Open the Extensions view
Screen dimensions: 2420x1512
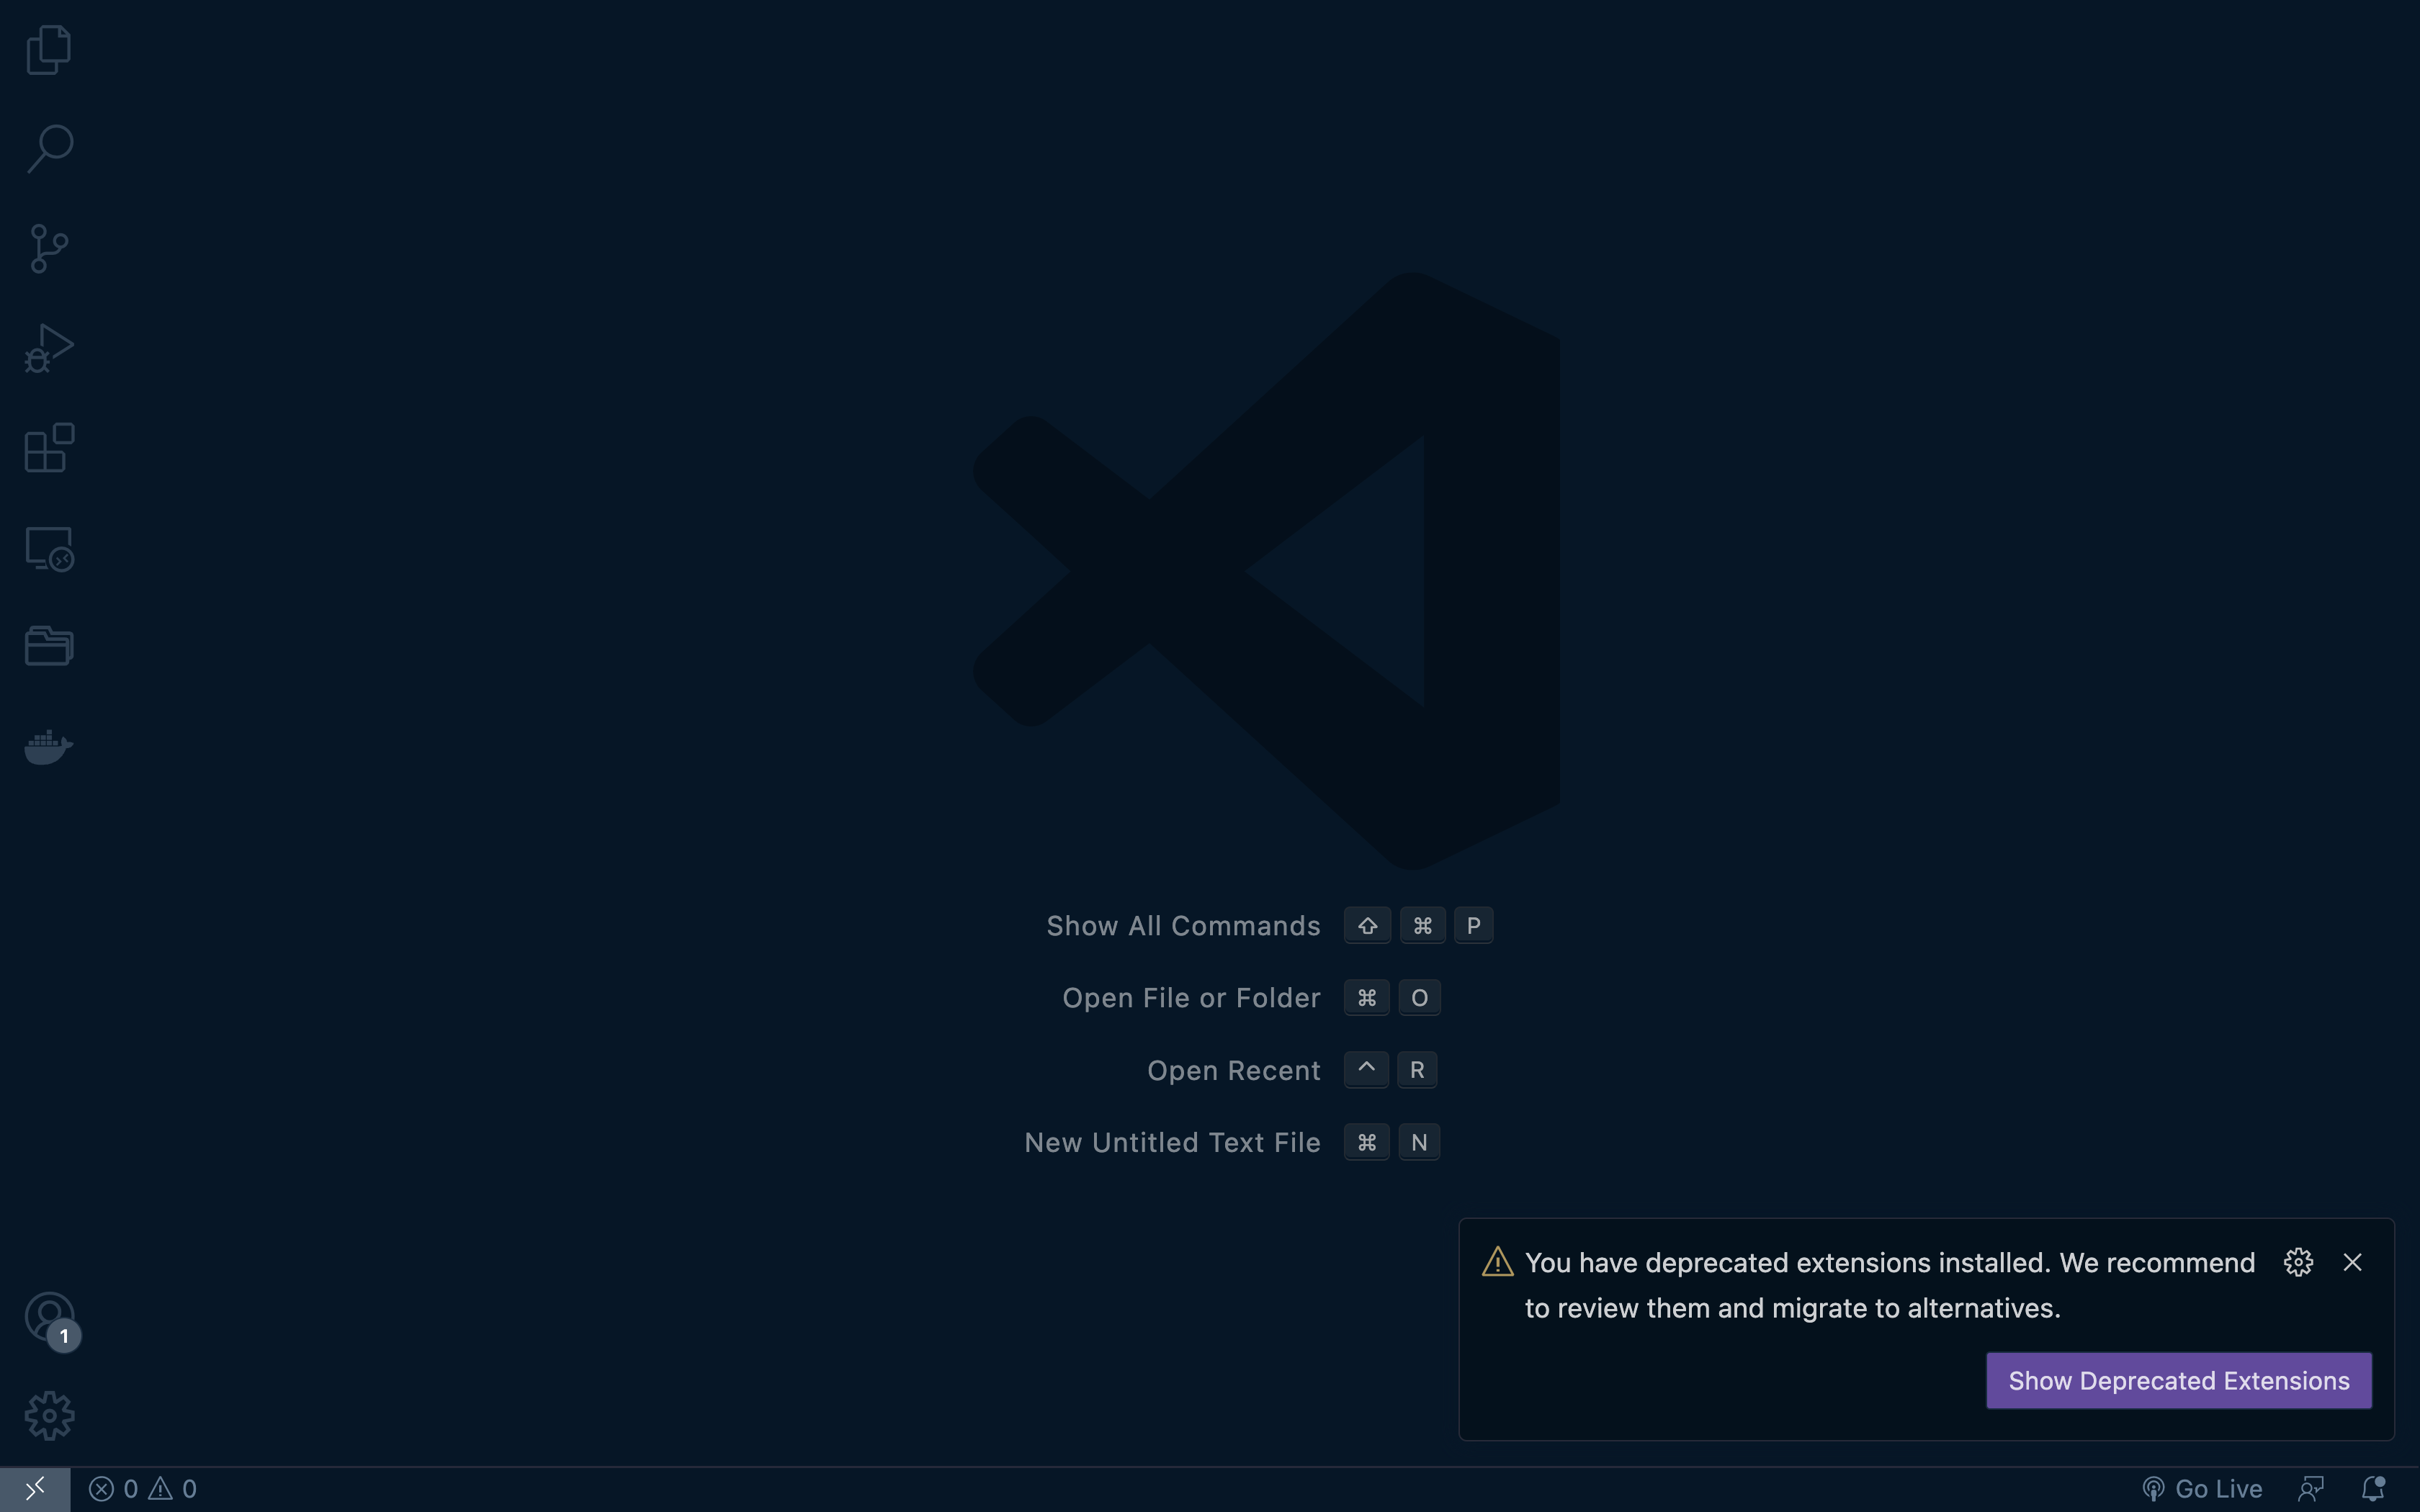coord(49,447)
